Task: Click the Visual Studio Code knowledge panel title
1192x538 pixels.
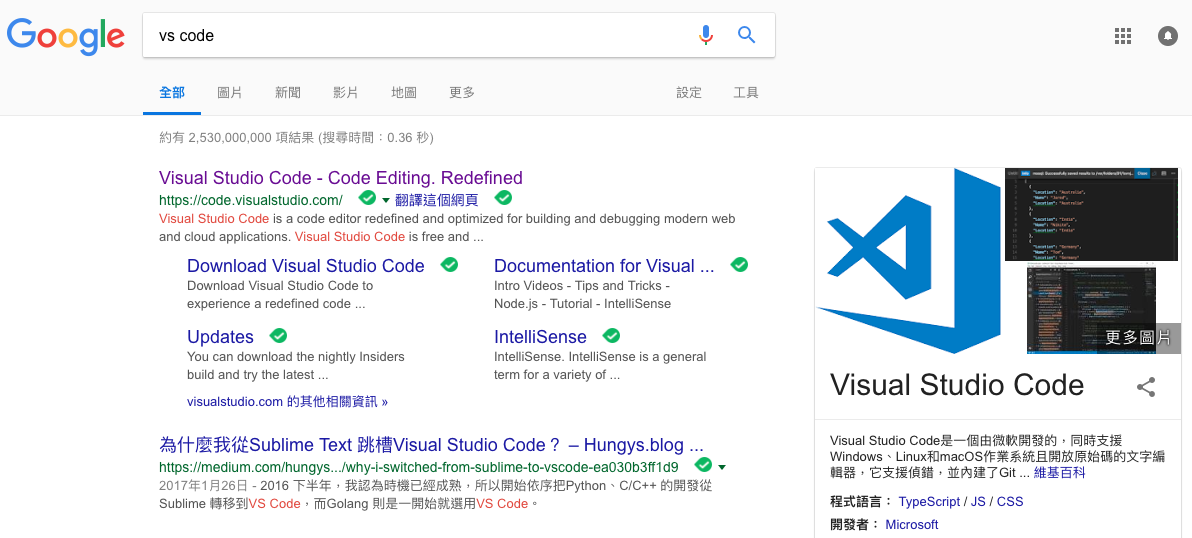Action: point(956,385)
